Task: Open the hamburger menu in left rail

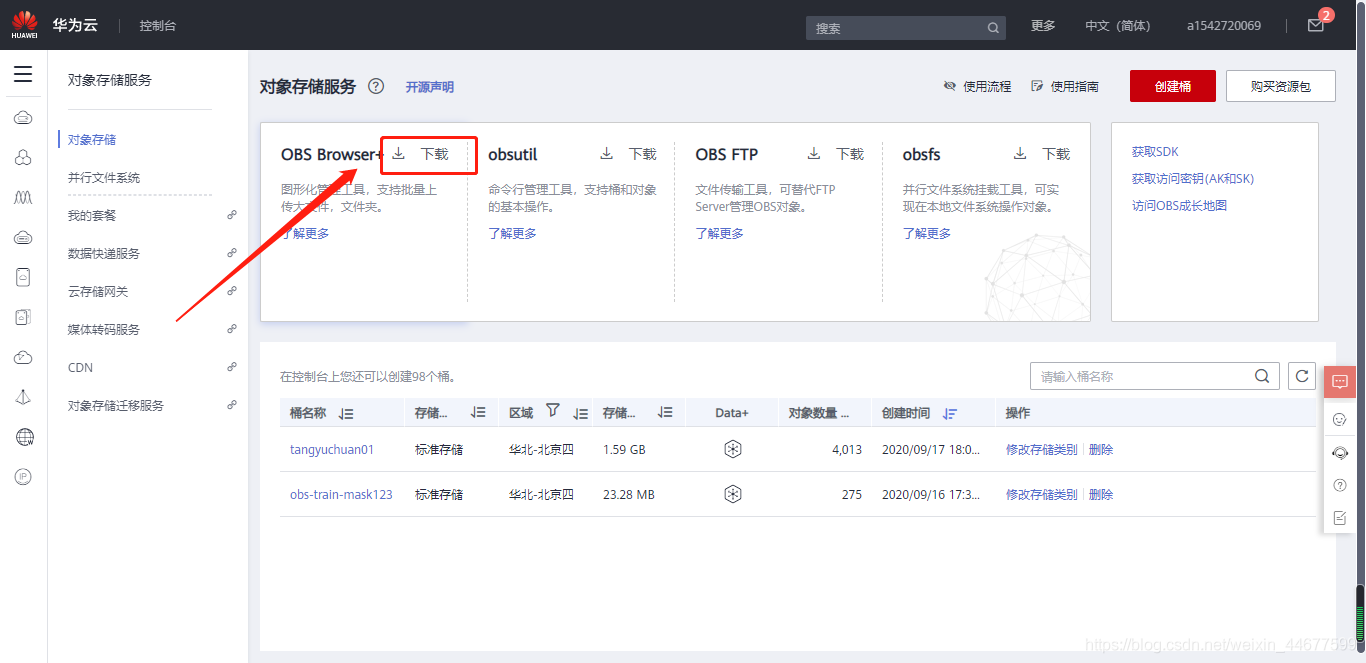Action: click(x=23, y=74)
